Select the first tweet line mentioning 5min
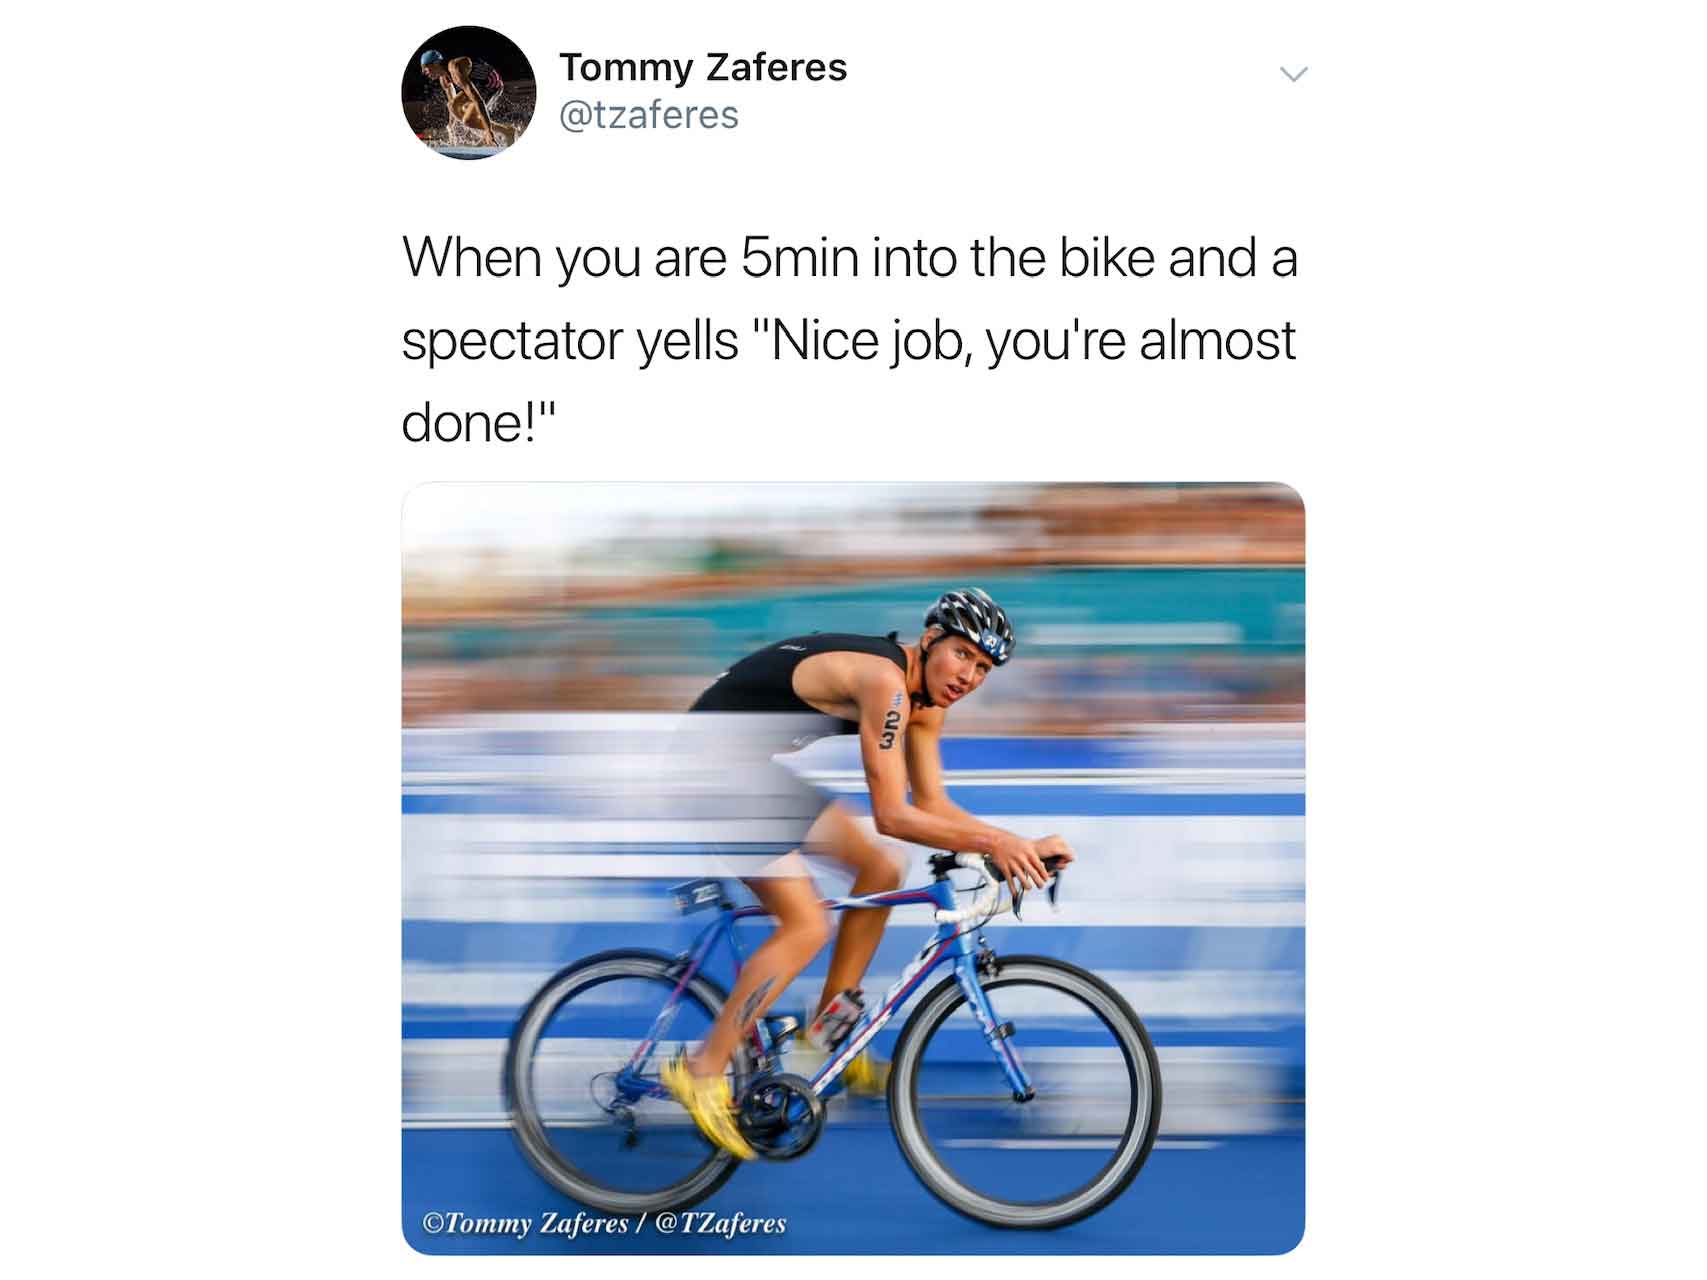This screenshot has height=1280, width=1707. [849, 258]
